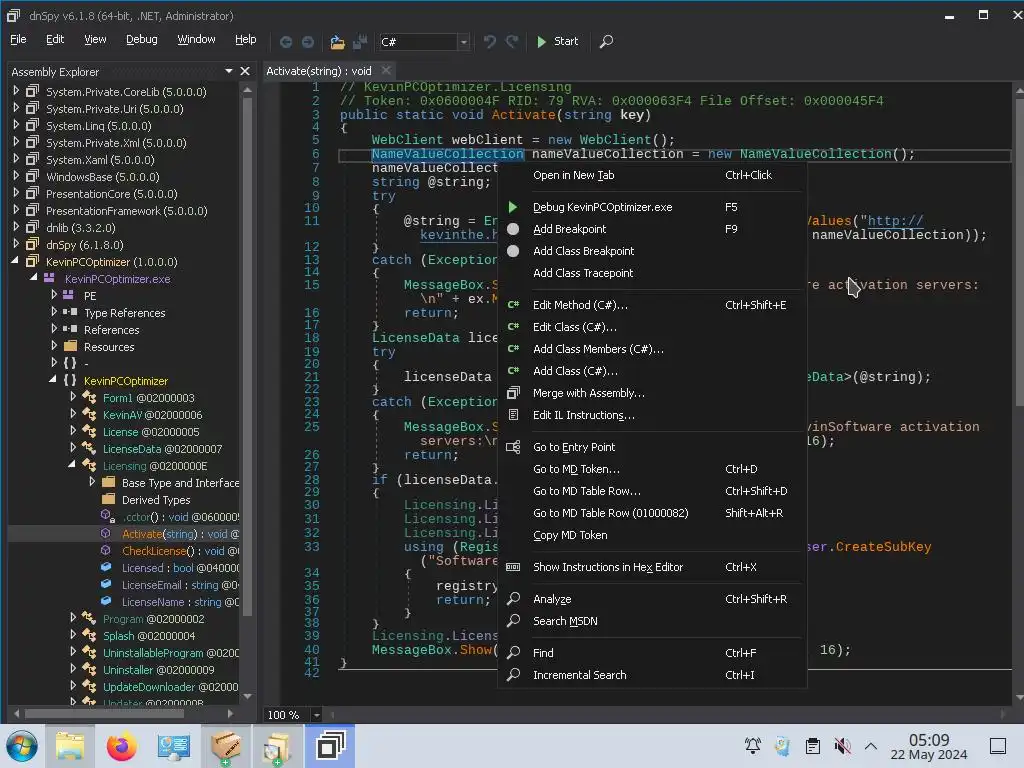Expand the PE node
Screen dimensions: 1024x768
coord(54,295)
